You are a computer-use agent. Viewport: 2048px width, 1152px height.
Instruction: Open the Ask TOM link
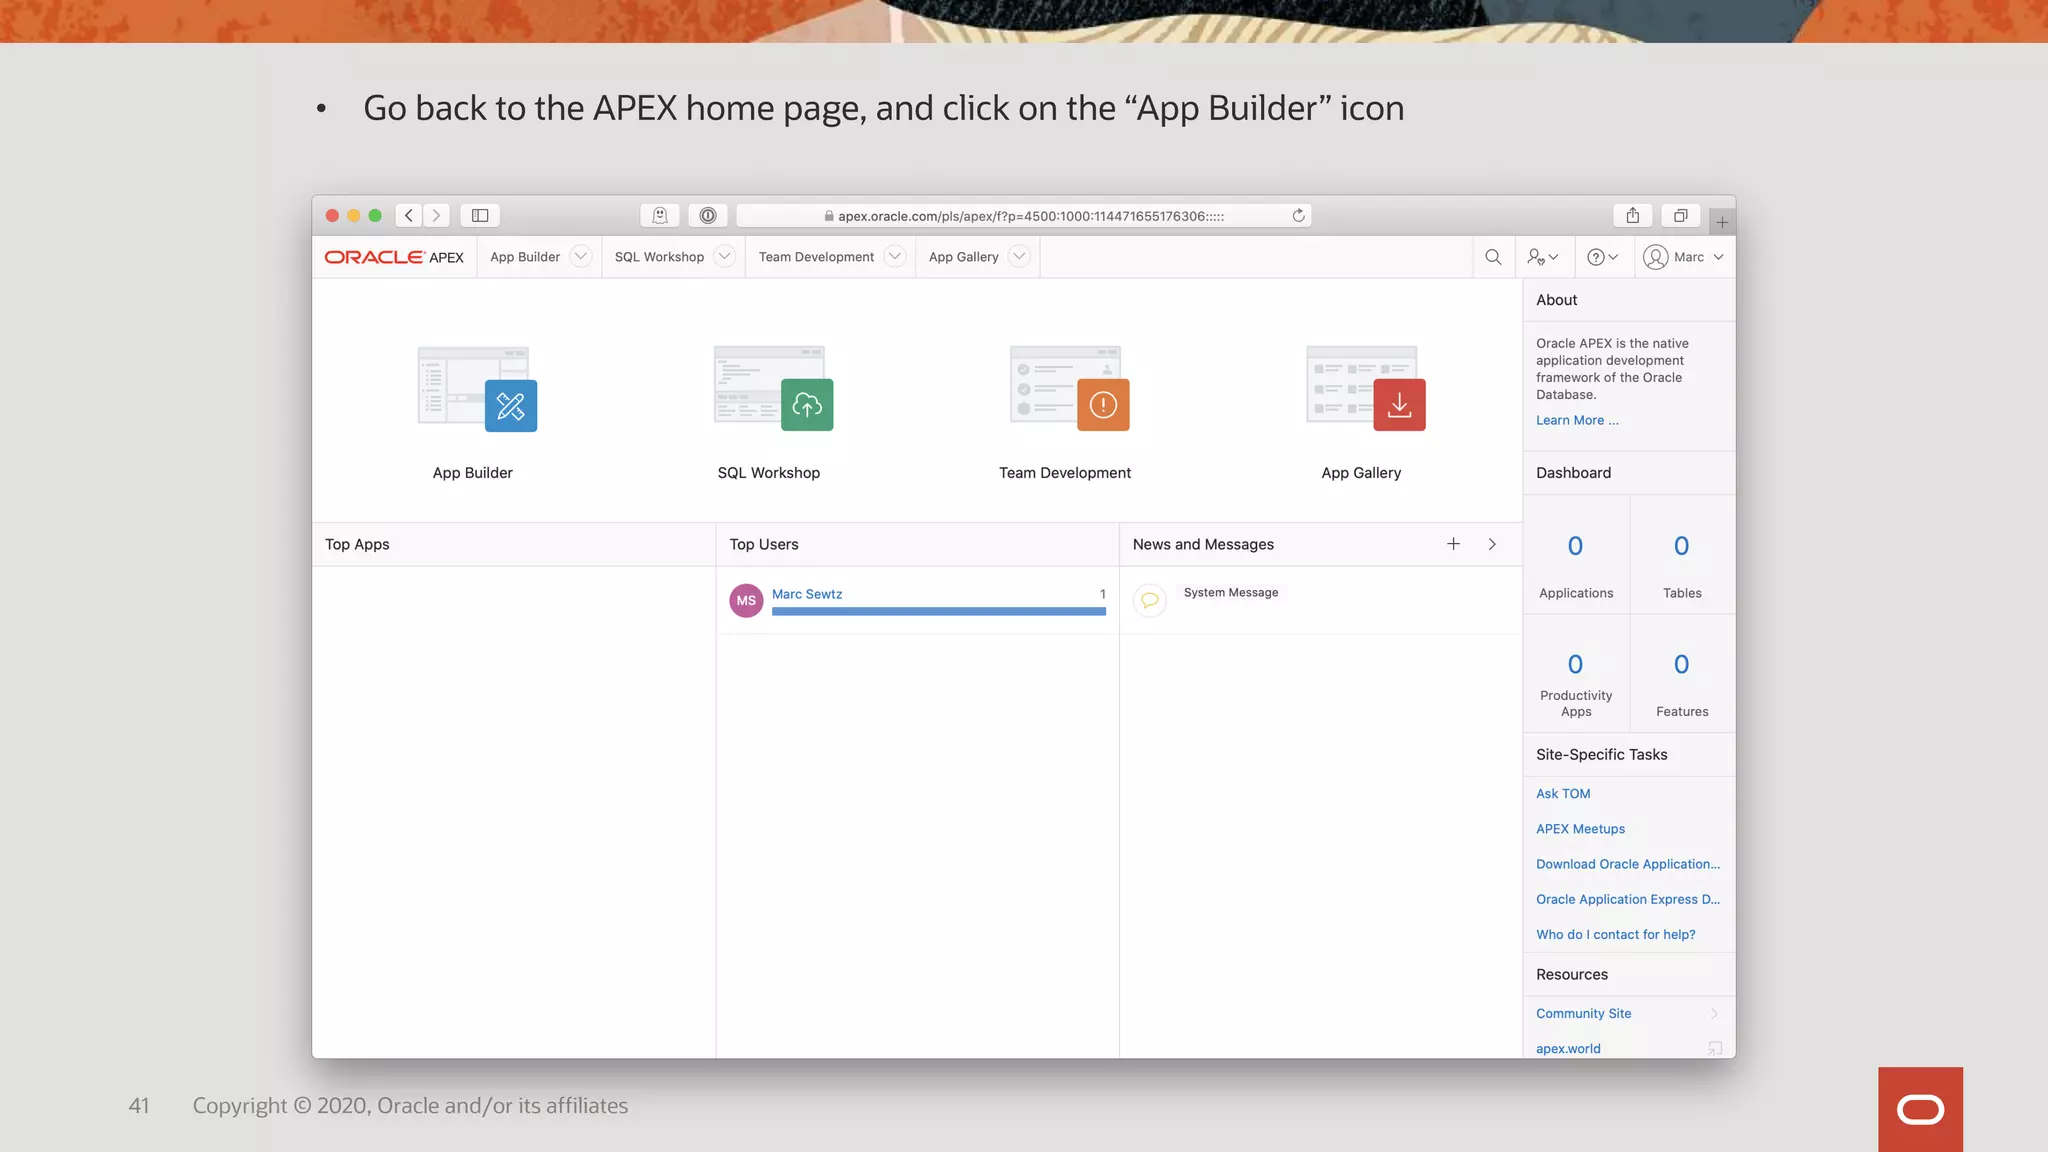click(x=1563, y=794)
